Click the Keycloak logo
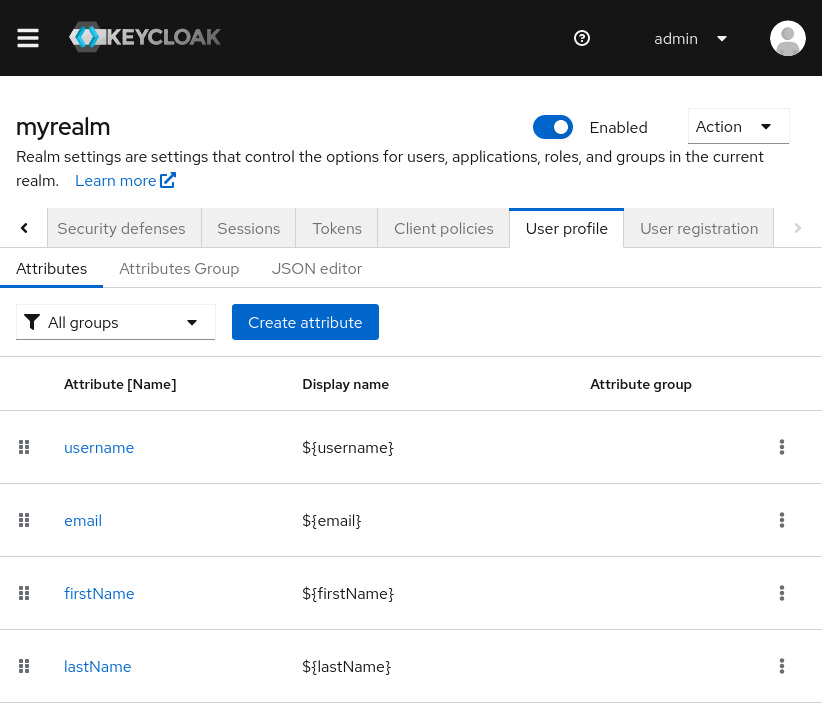Screen dimensions: 822x707 pyautogui.click(x=144, y=37)
